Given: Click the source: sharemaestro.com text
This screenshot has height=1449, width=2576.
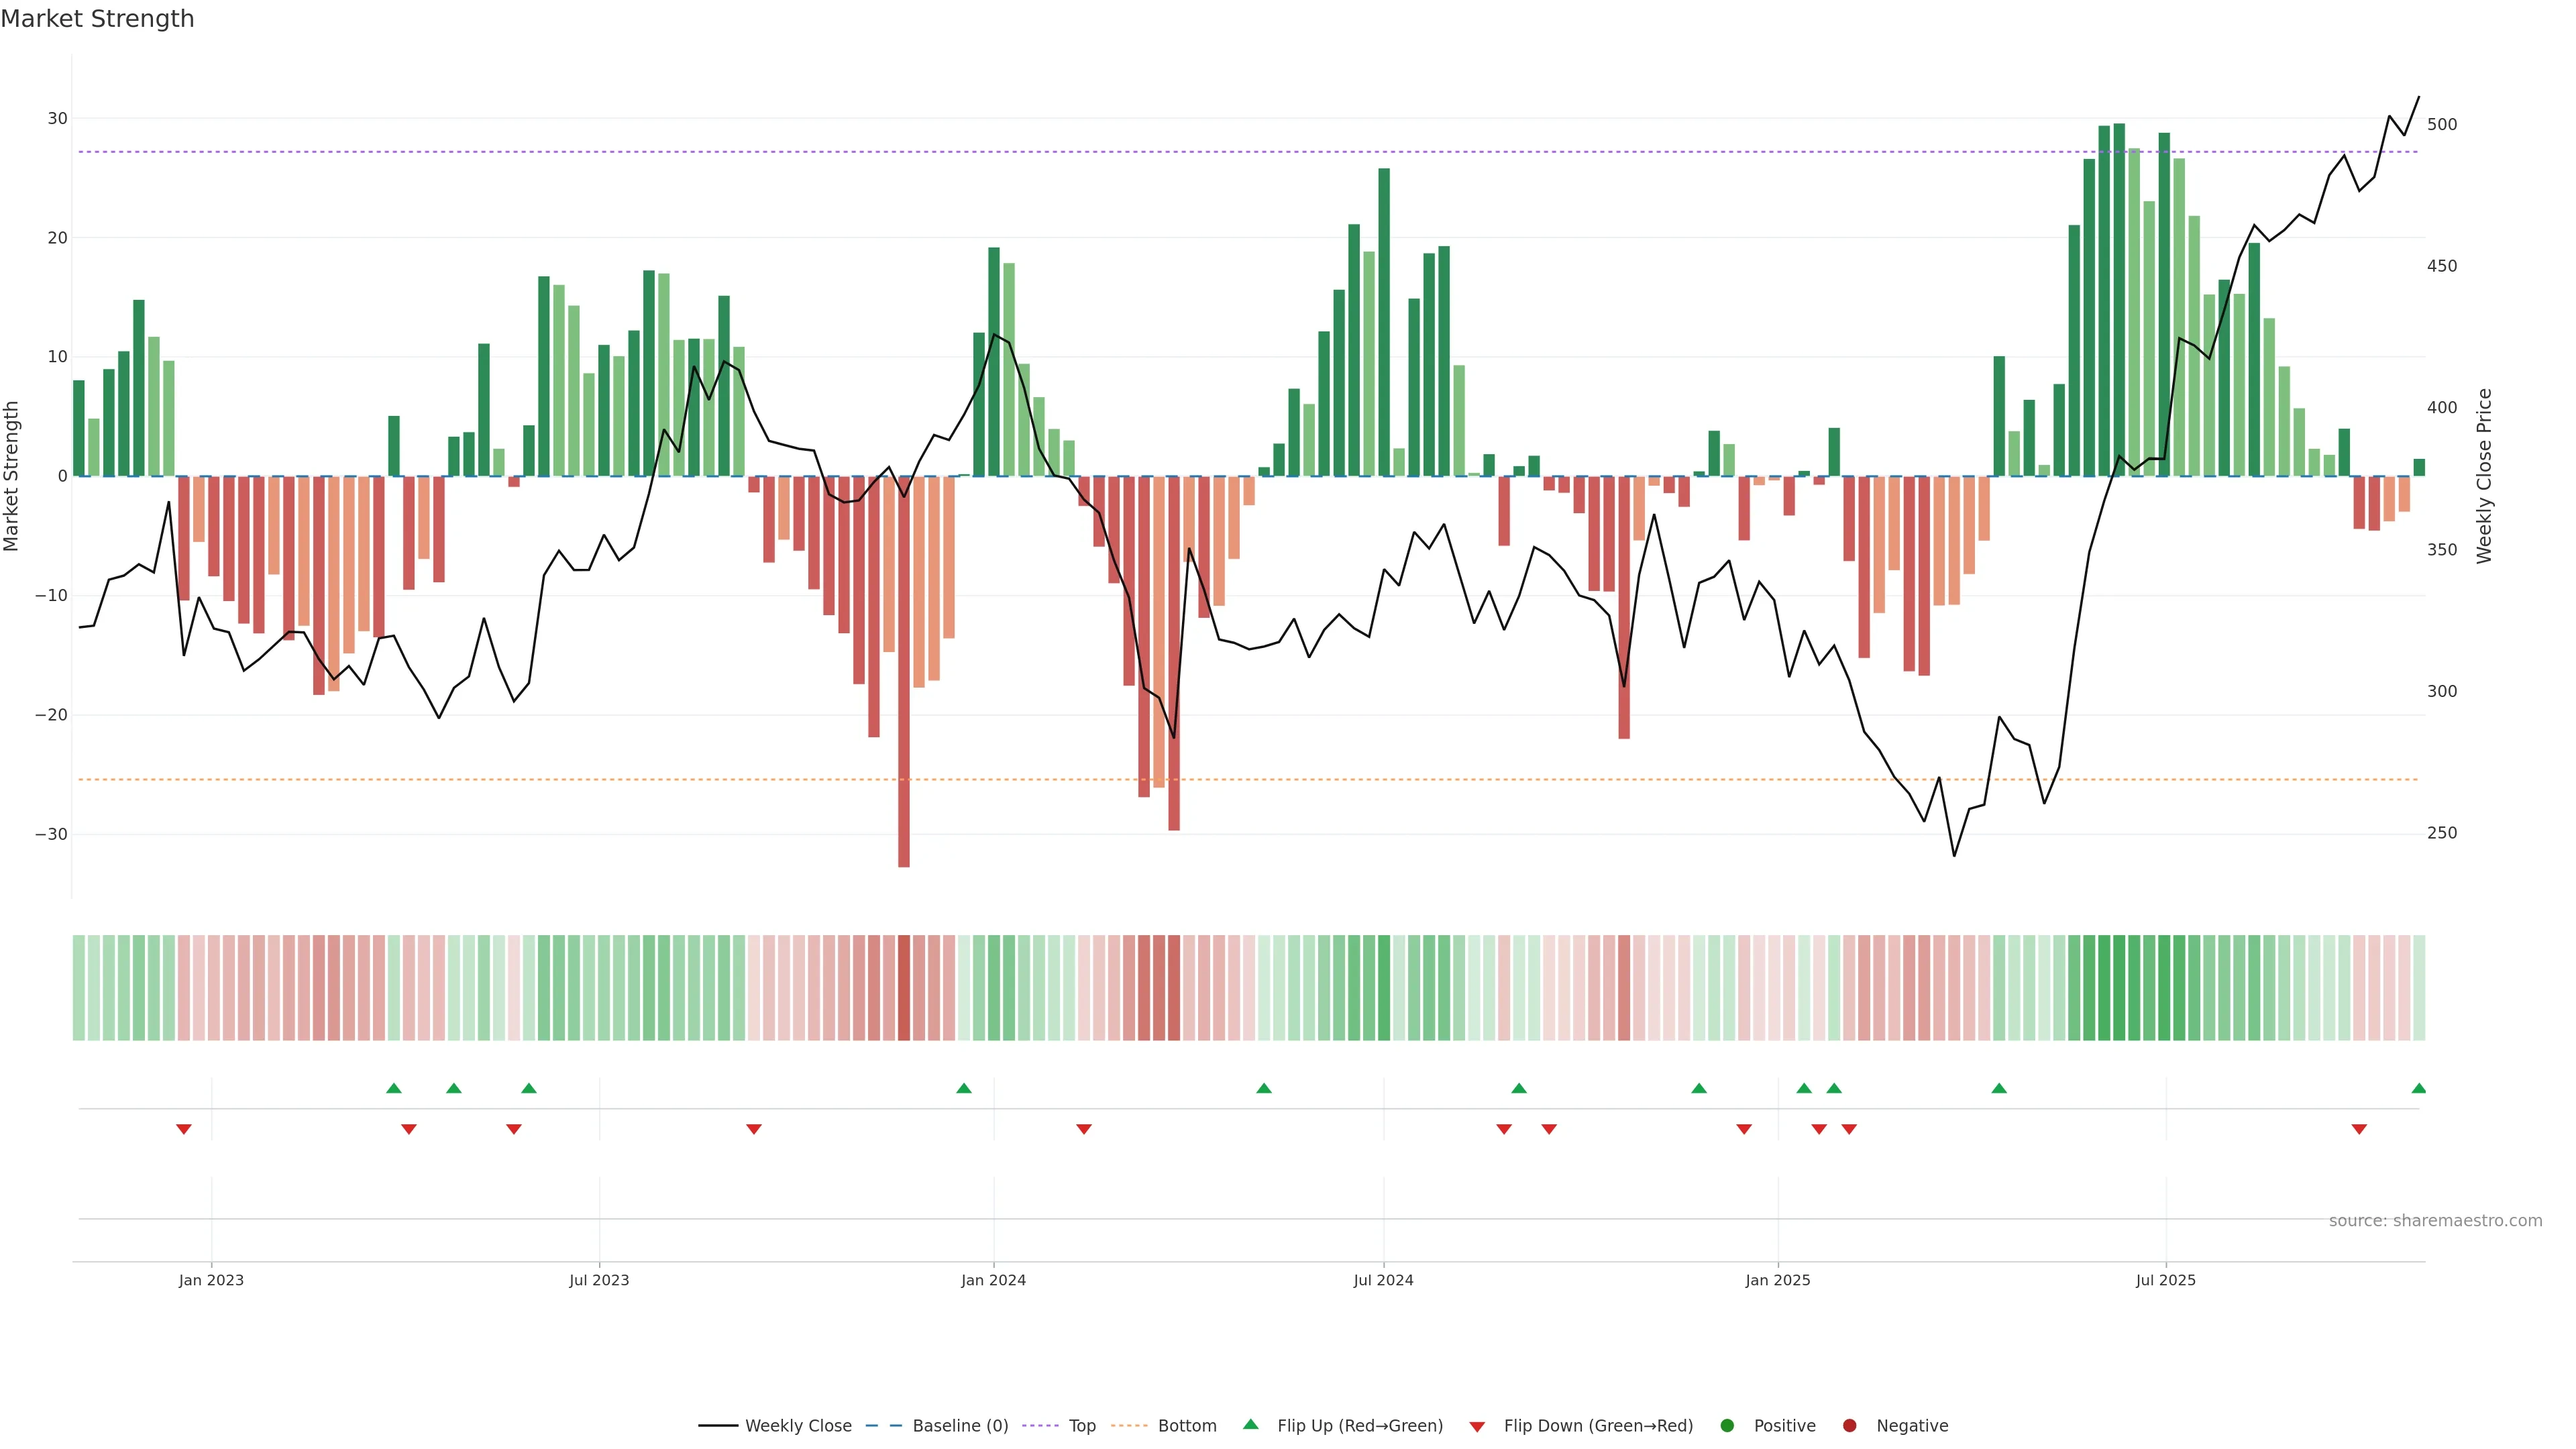Looking at the screenshot, I should click(x=2435, y=1221).
